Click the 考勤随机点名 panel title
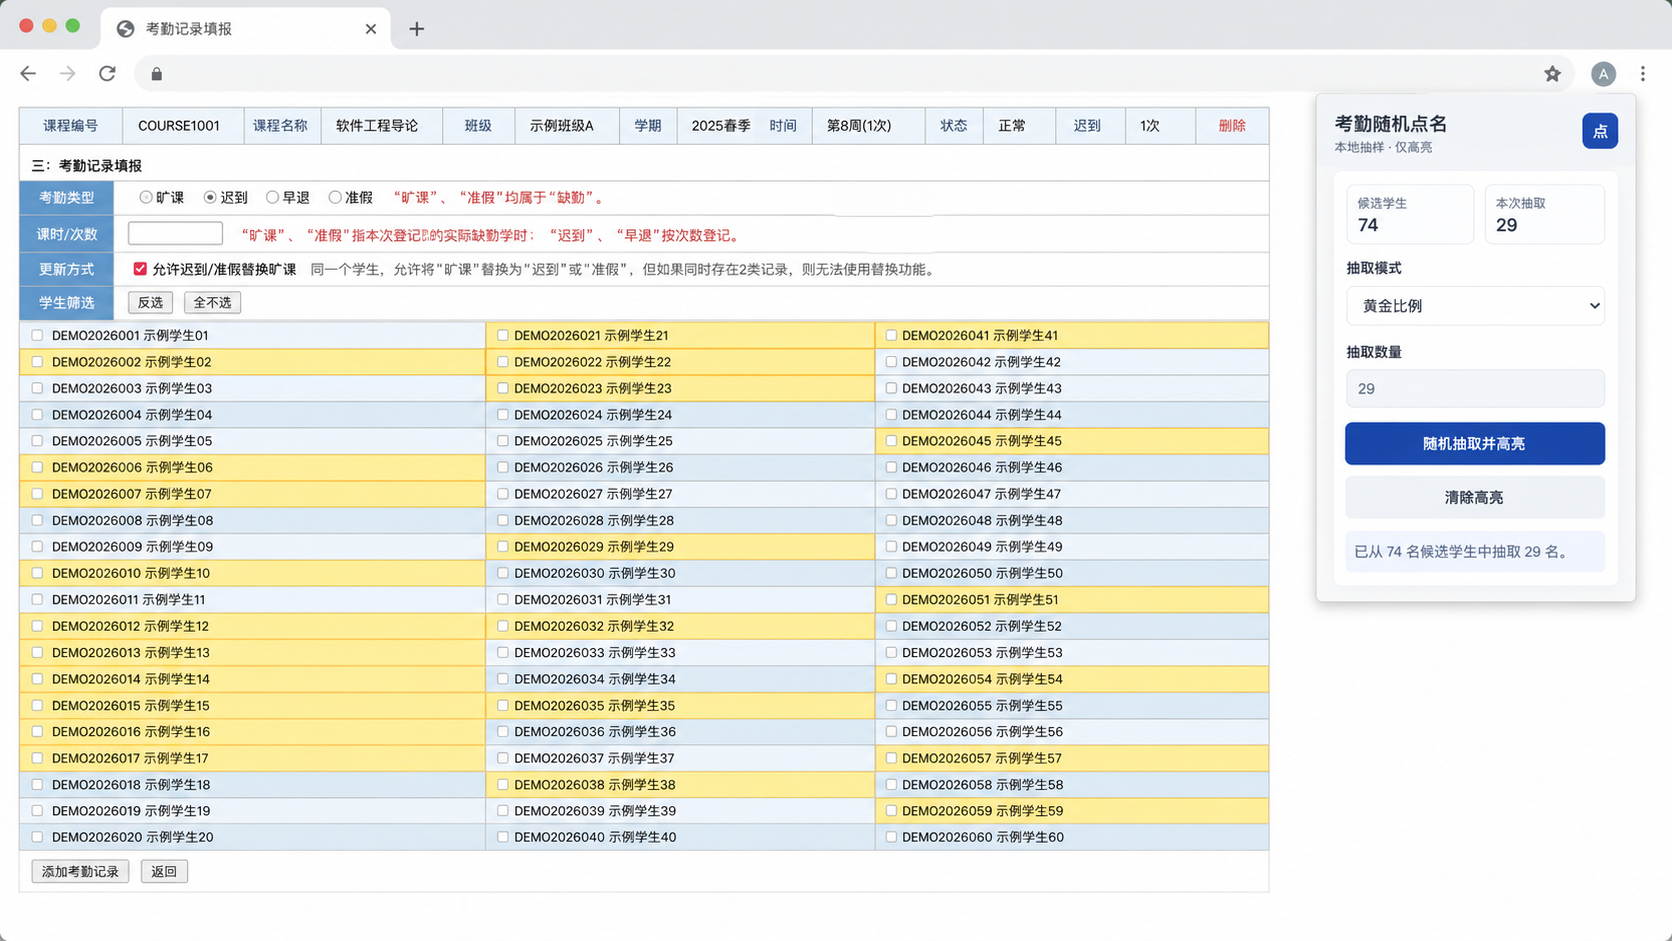 pyautogui.click(x=1391, y=124)
